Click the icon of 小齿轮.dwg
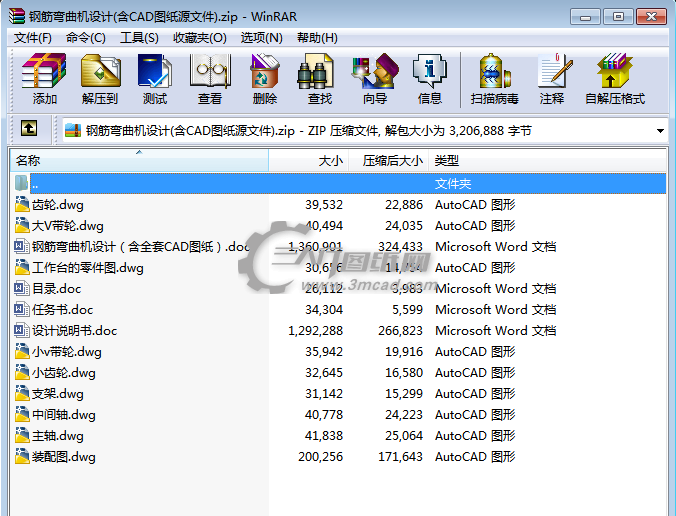The image size is (676, 516). 22,372
